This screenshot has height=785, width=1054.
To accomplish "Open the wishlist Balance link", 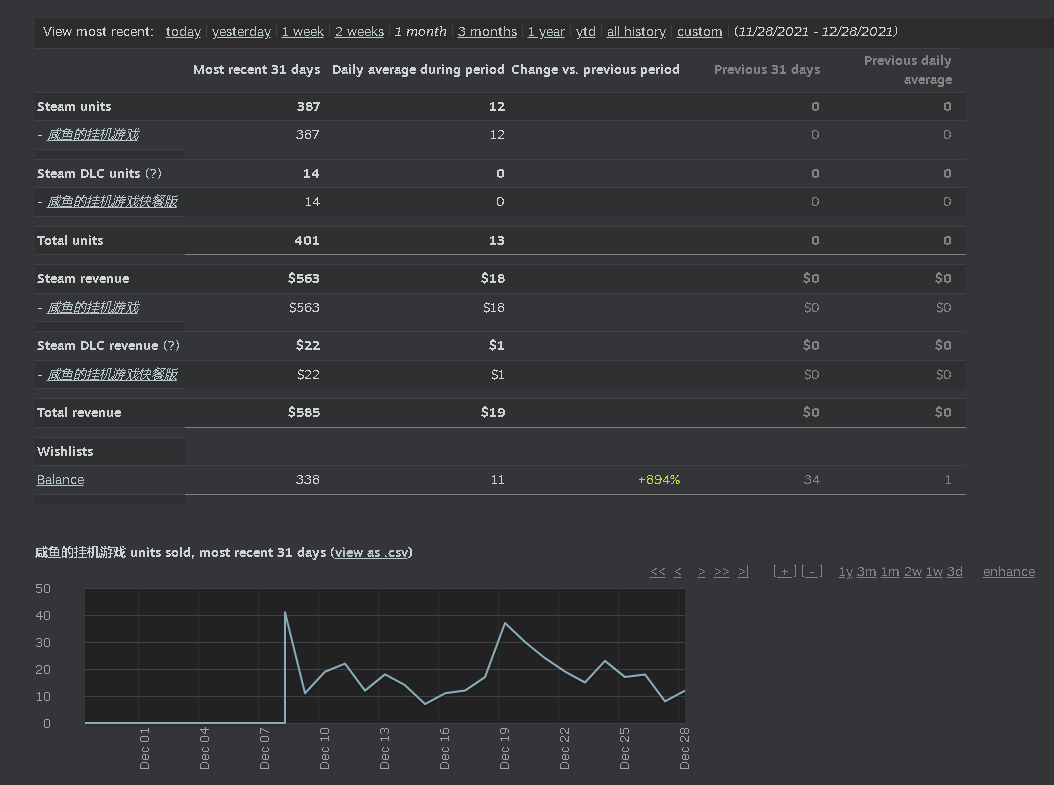I will (x=60, y=480).
